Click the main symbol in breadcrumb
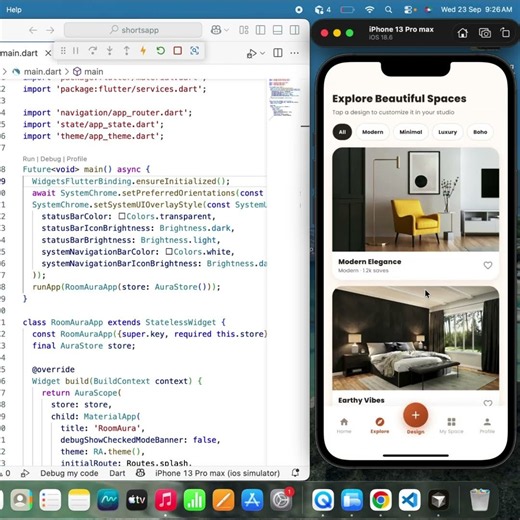This screenshot has width=520, height=520. click(94, 72)
